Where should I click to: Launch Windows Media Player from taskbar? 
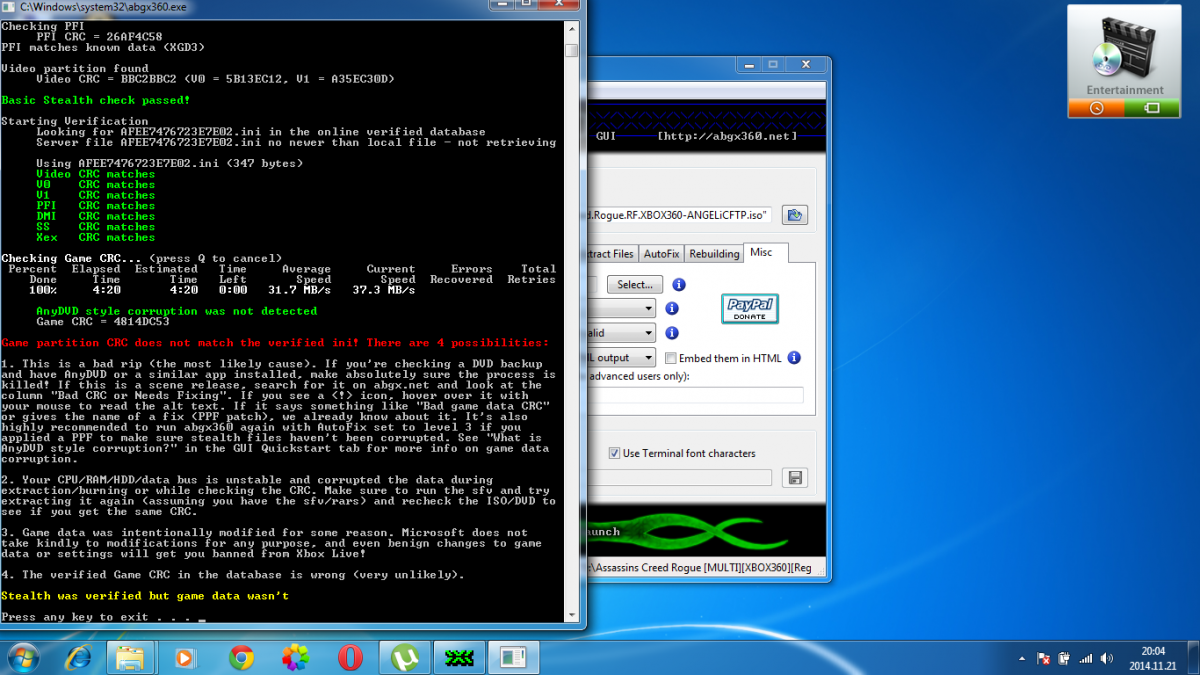[186, 657]
